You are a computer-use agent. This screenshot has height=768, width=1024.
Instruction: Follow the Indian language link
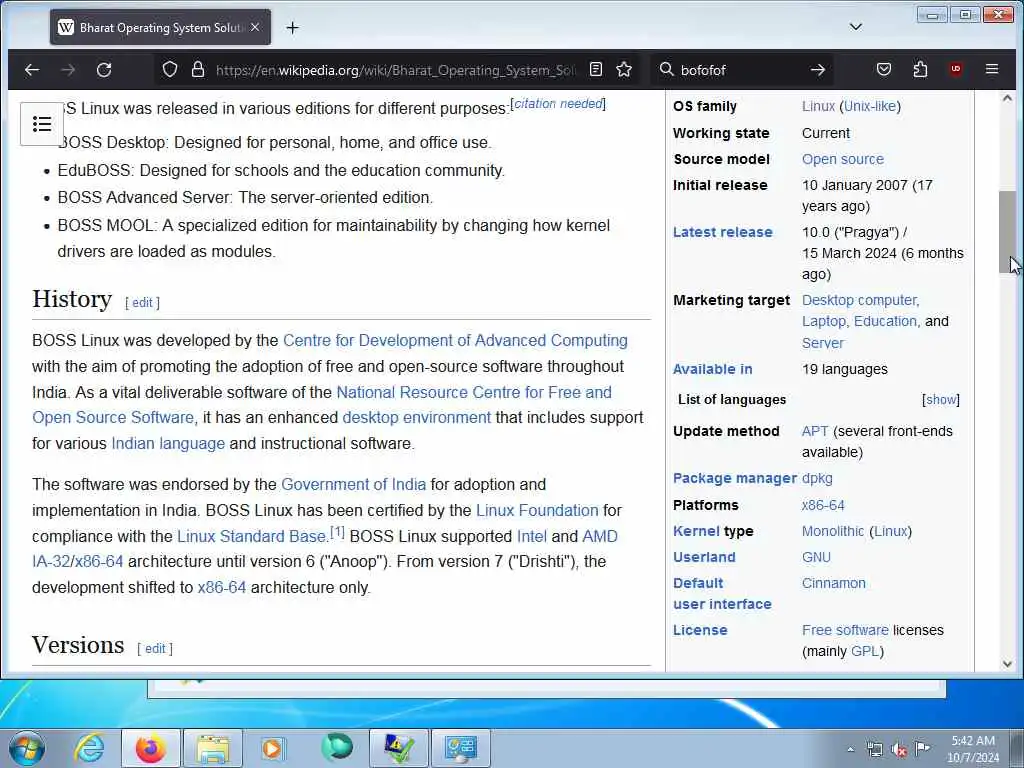168,443
